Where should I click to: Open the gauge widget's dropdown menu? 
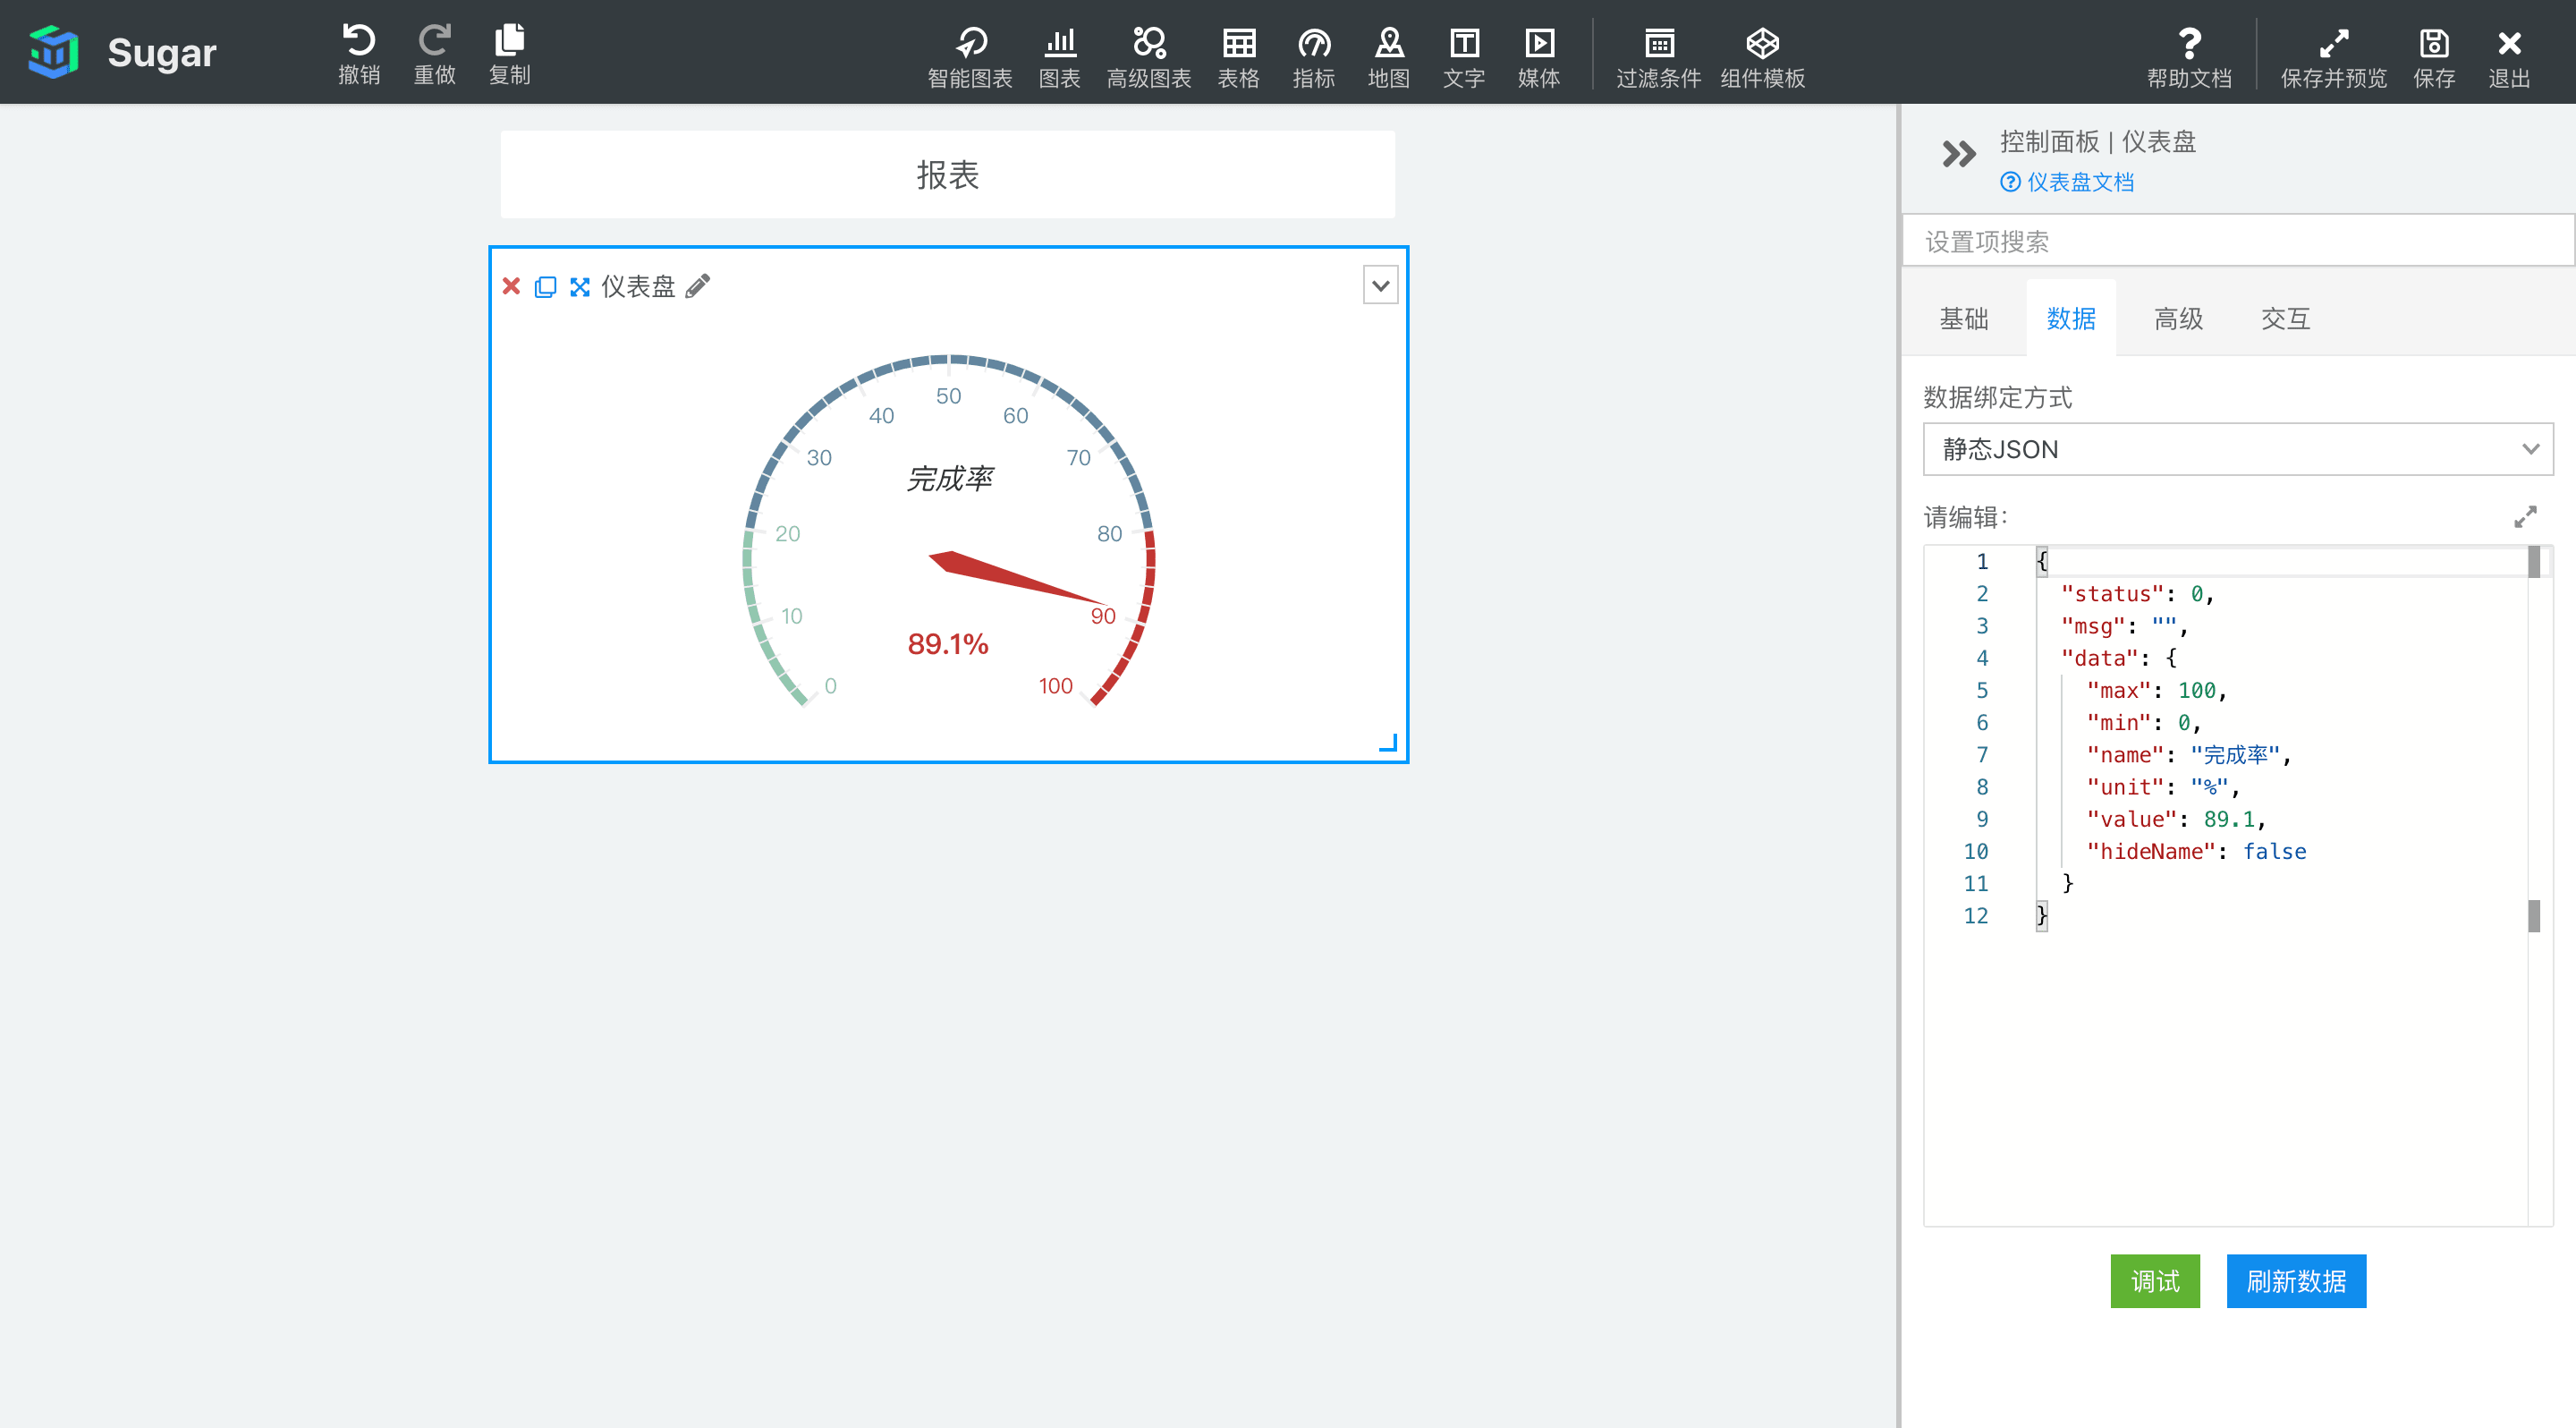pos(1380,286)
